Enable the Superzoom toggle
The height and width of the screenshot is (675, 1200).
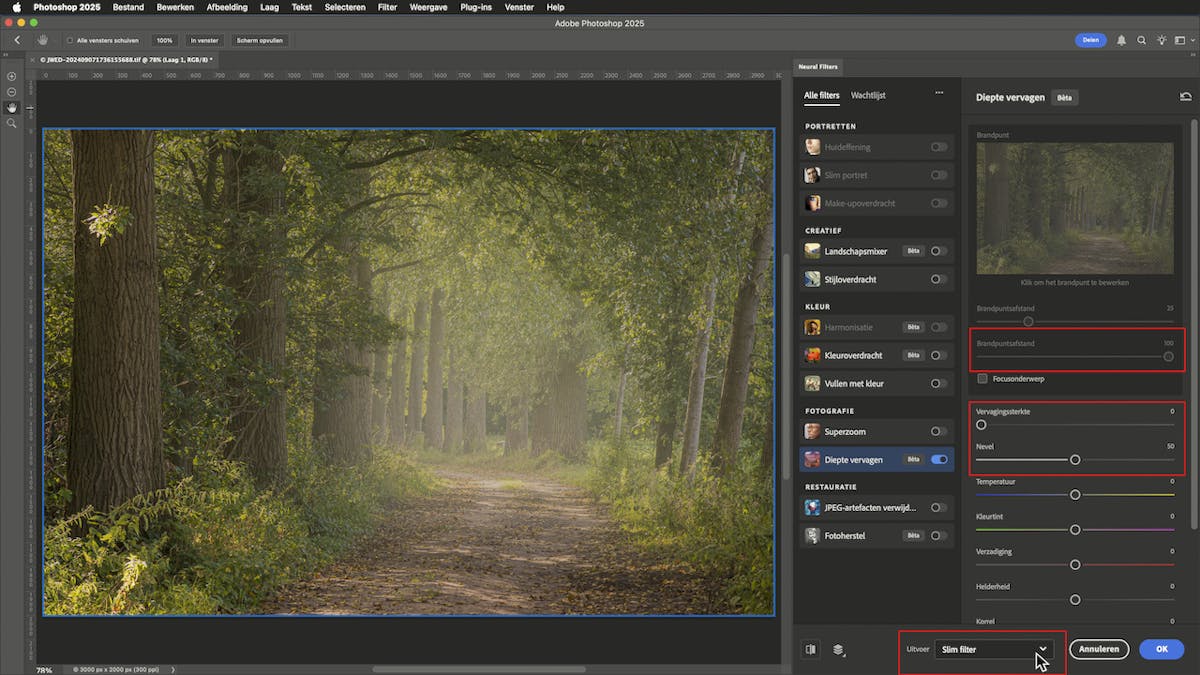(x=939, y=431)
